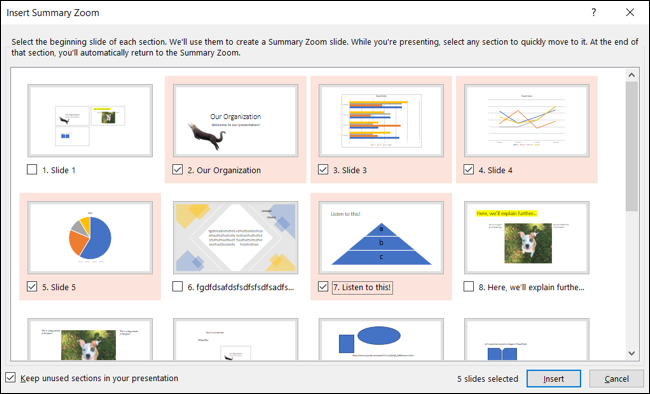Check the slide 6 fgdfdsafdsf checkbox
Screen dimensions: 650x394
(177, 287)
